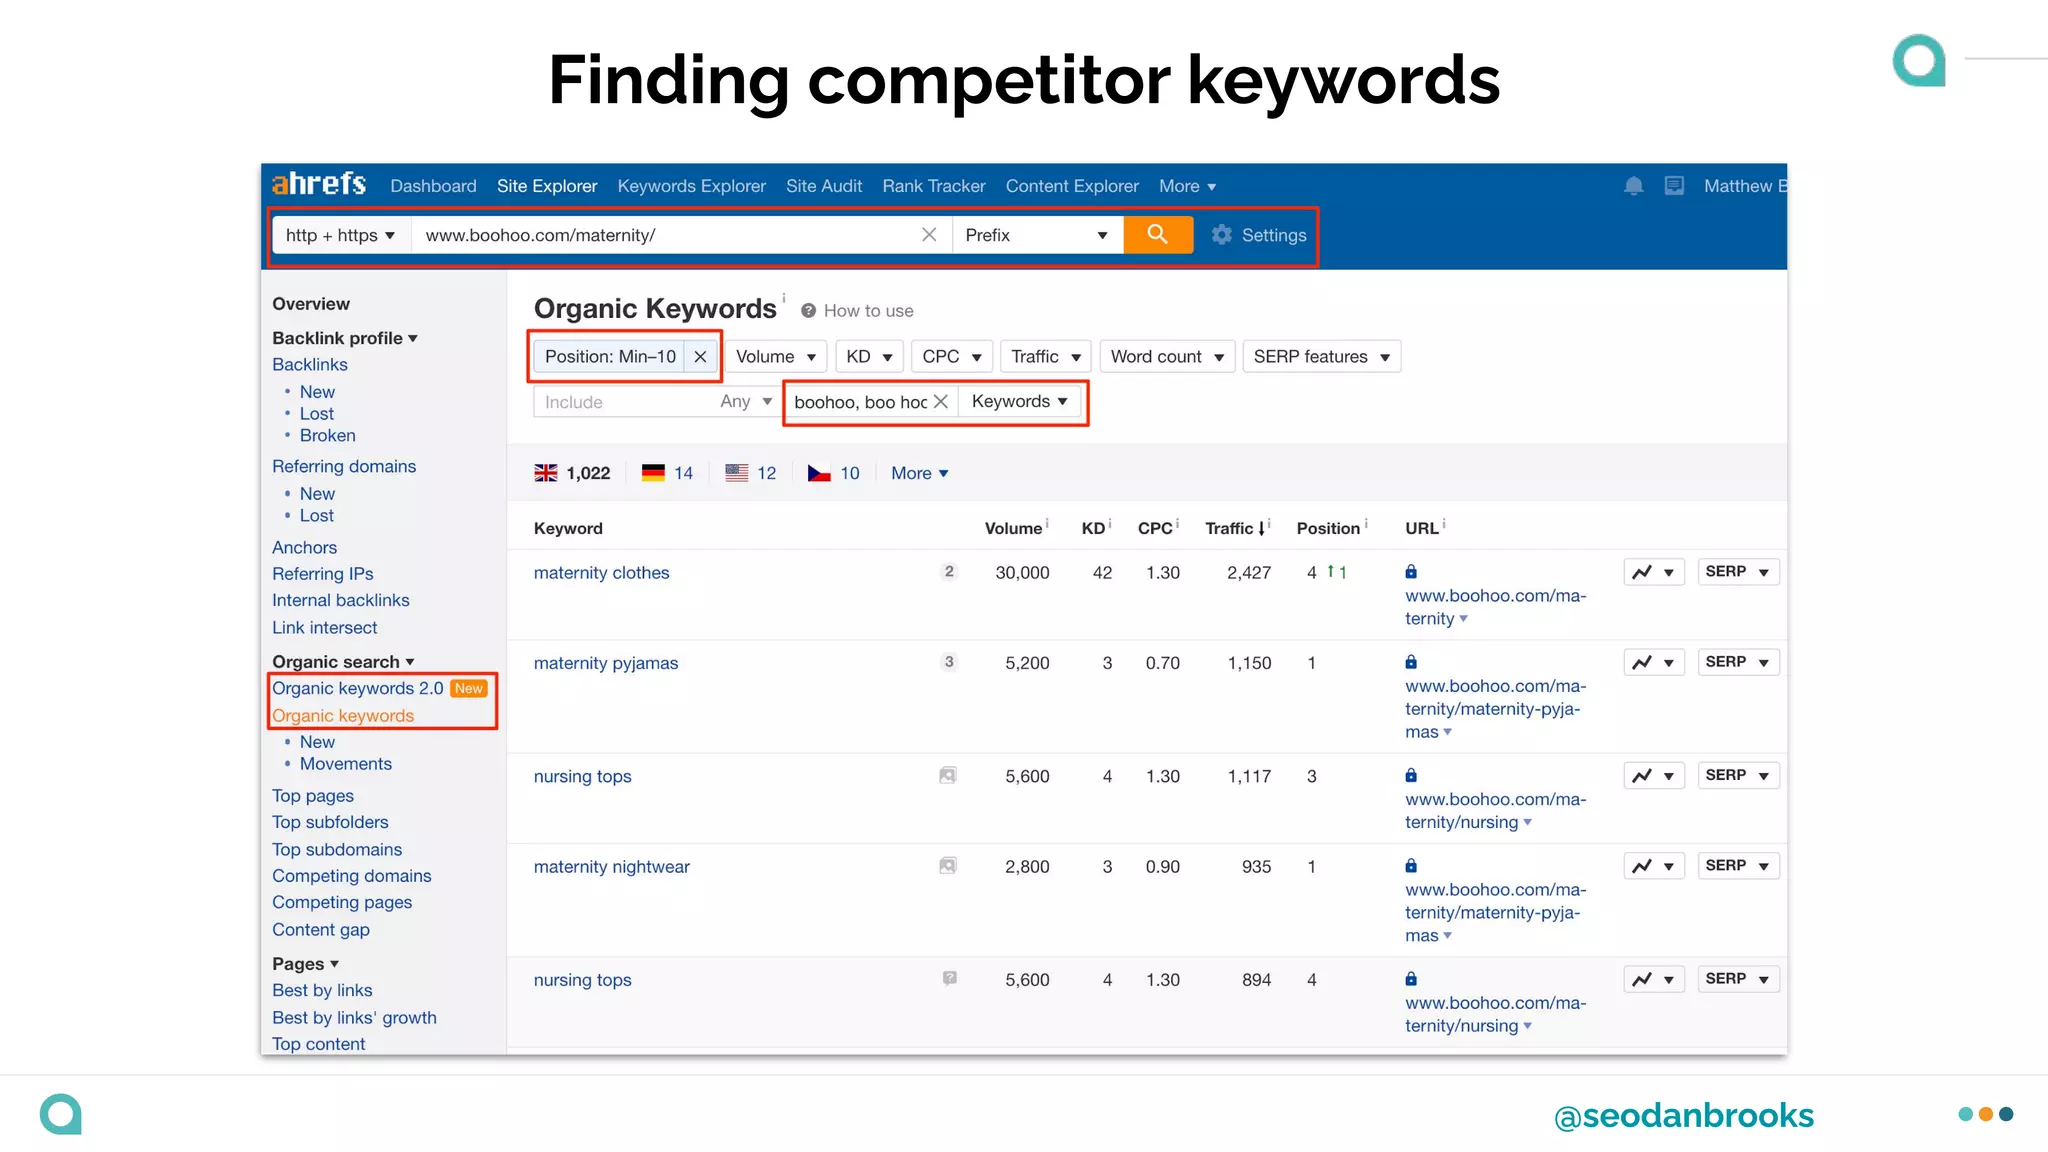Collapse the Pages section
This screenshot has height=1152, width=2048.
[x=305, y=964]
